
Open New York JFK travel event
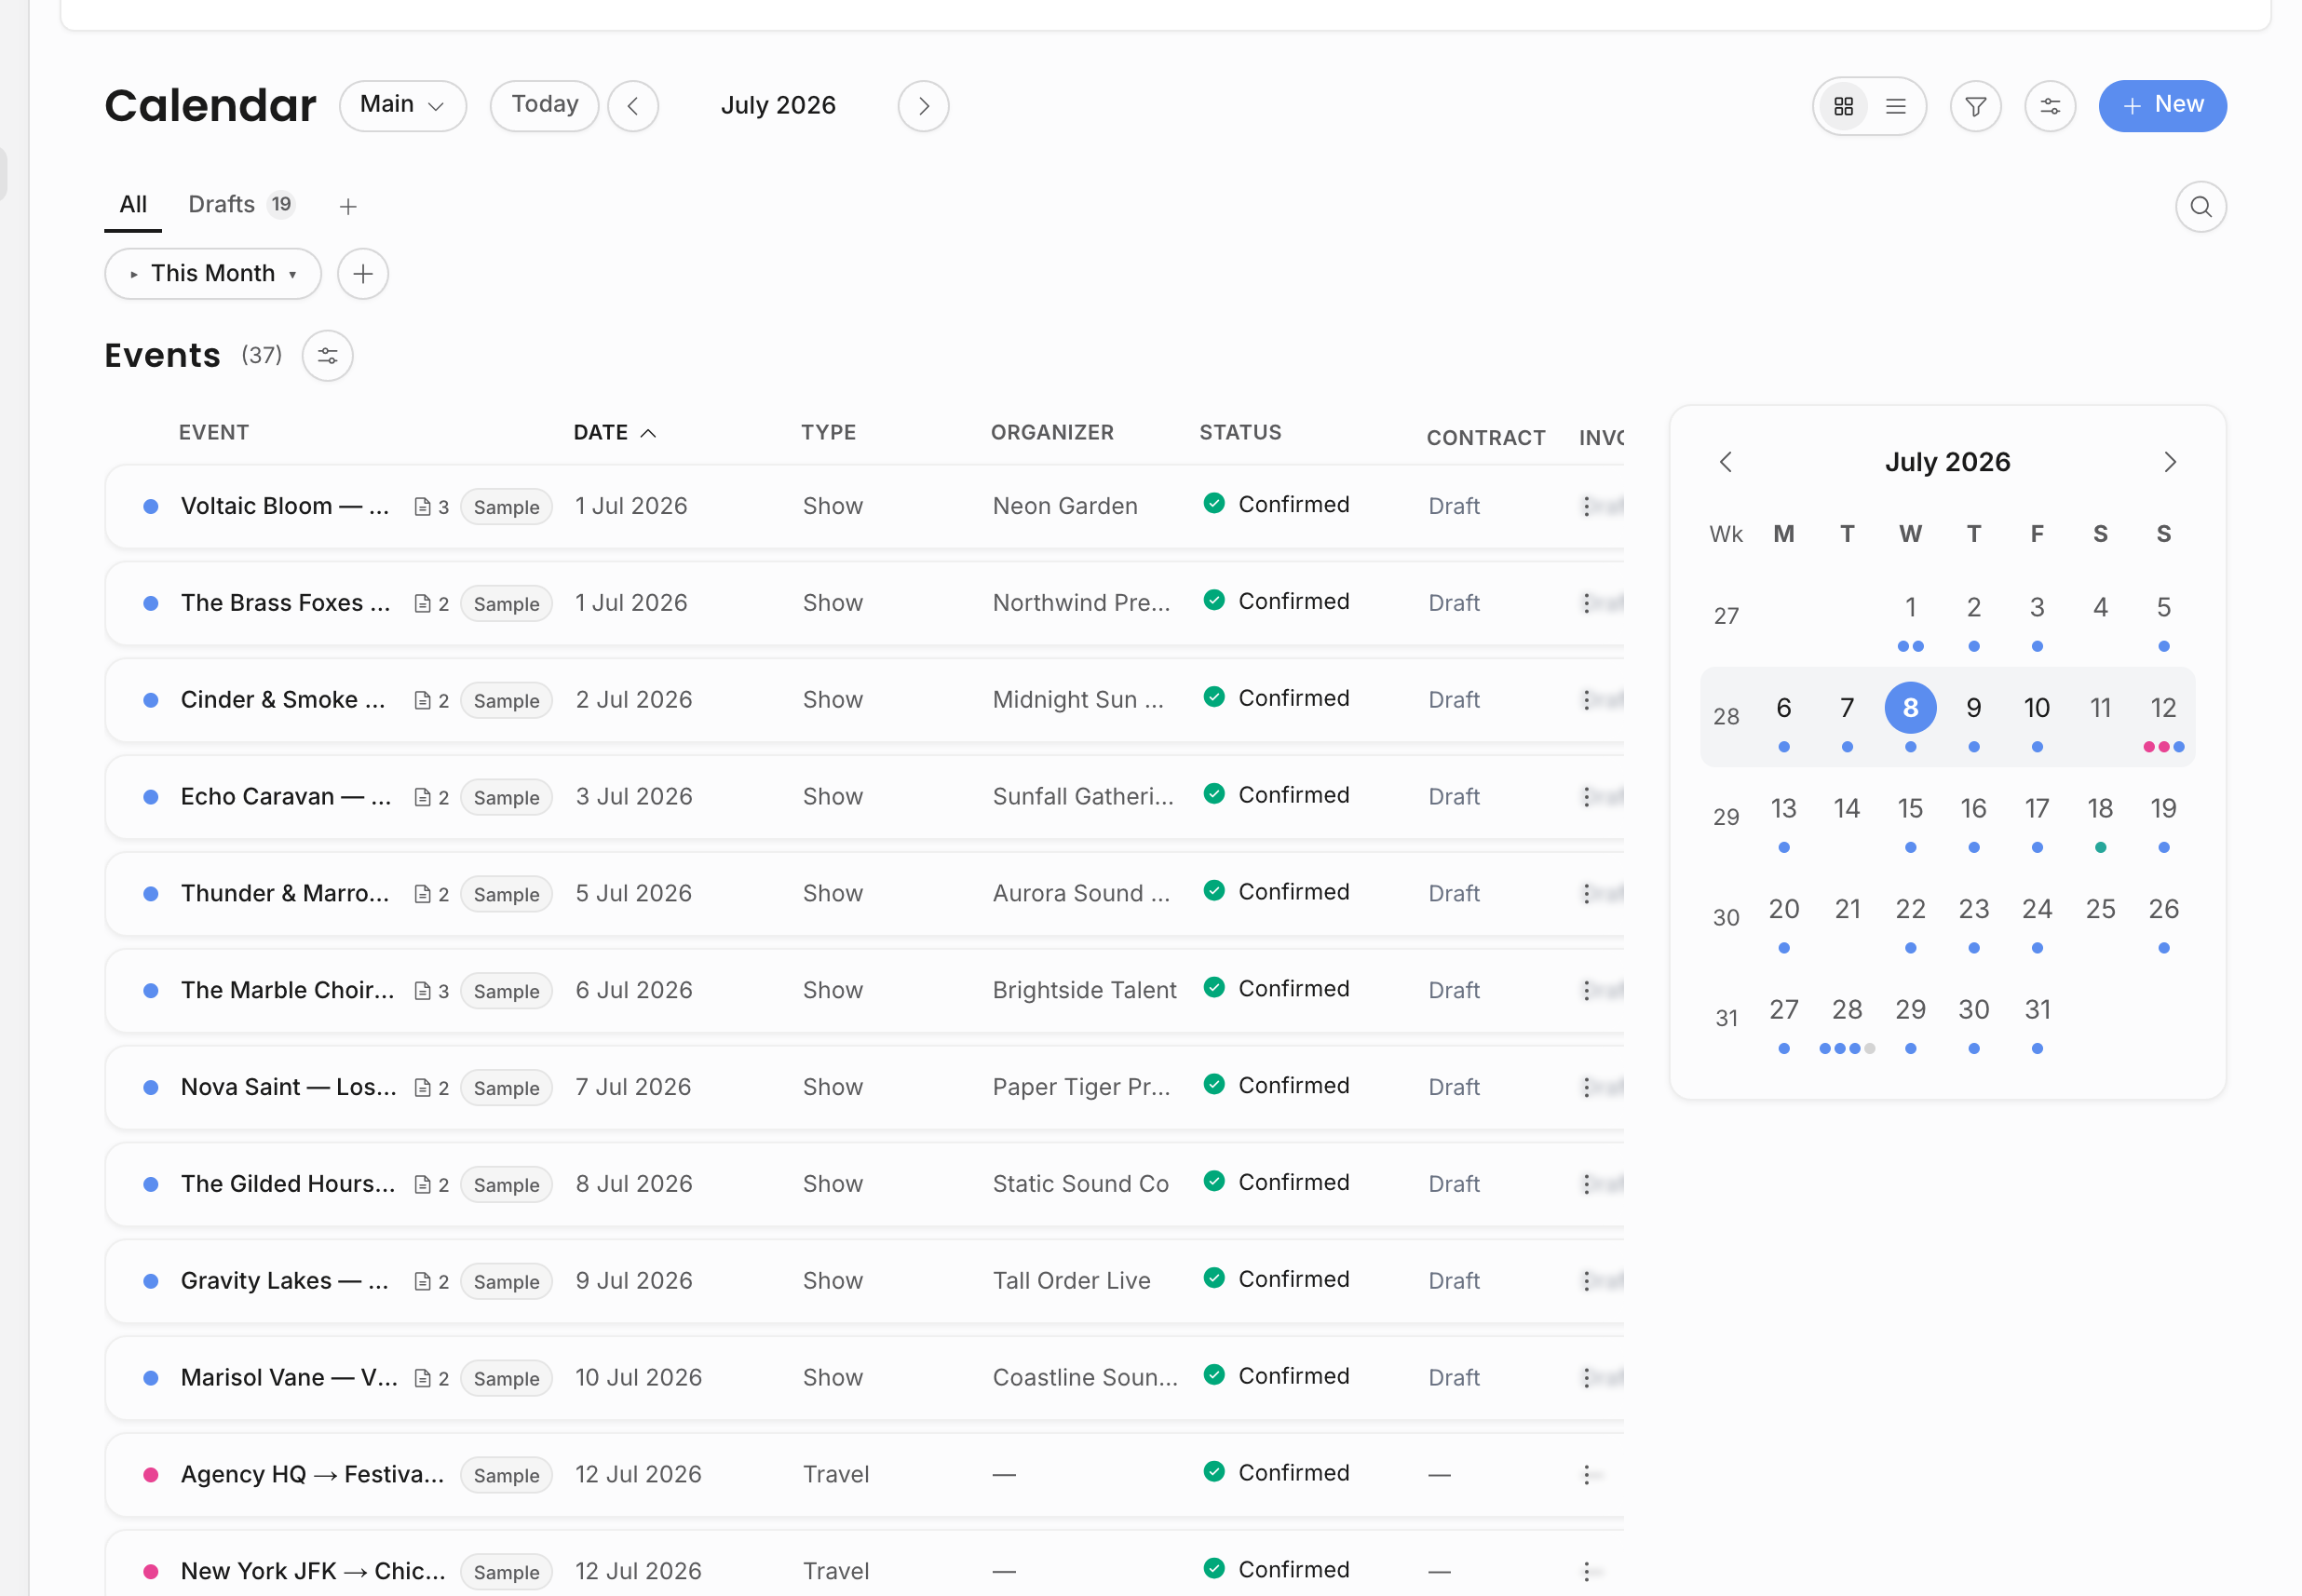(x=313, y=1572)
